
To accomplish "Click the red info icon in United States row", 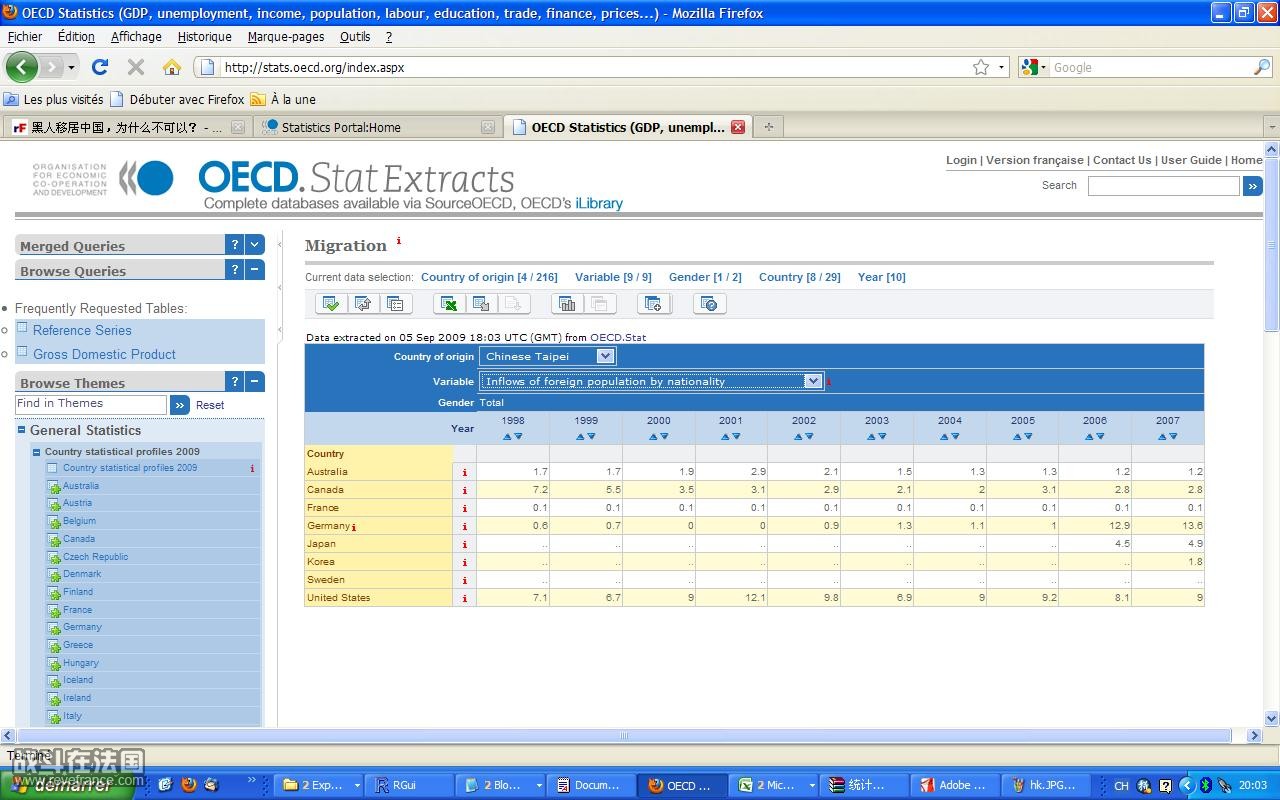I will (x=464, y=598).
